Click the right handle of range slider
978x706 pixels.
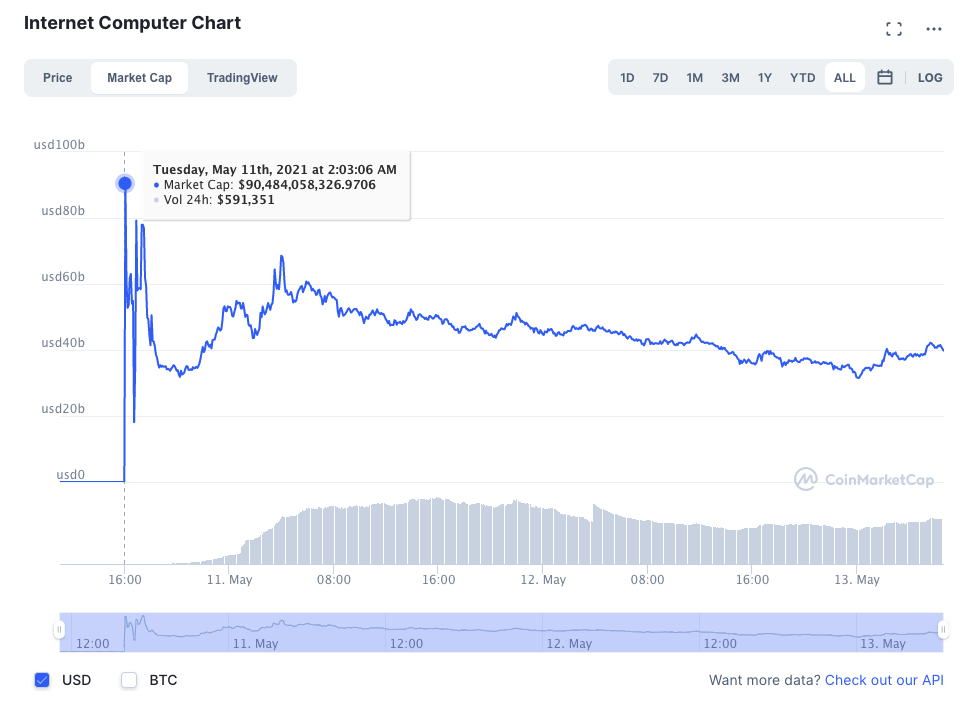[x=942, y=630]
